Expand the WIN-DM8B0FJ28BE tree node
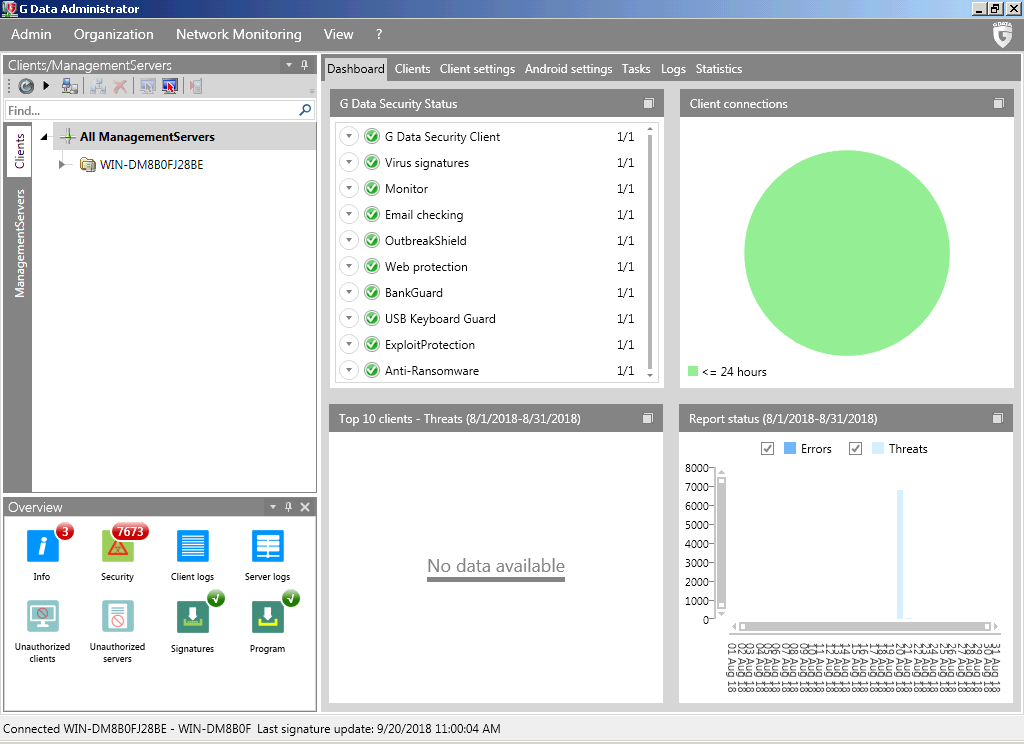The height and width of the screenshot is (744, 1024). click(63, 164)
